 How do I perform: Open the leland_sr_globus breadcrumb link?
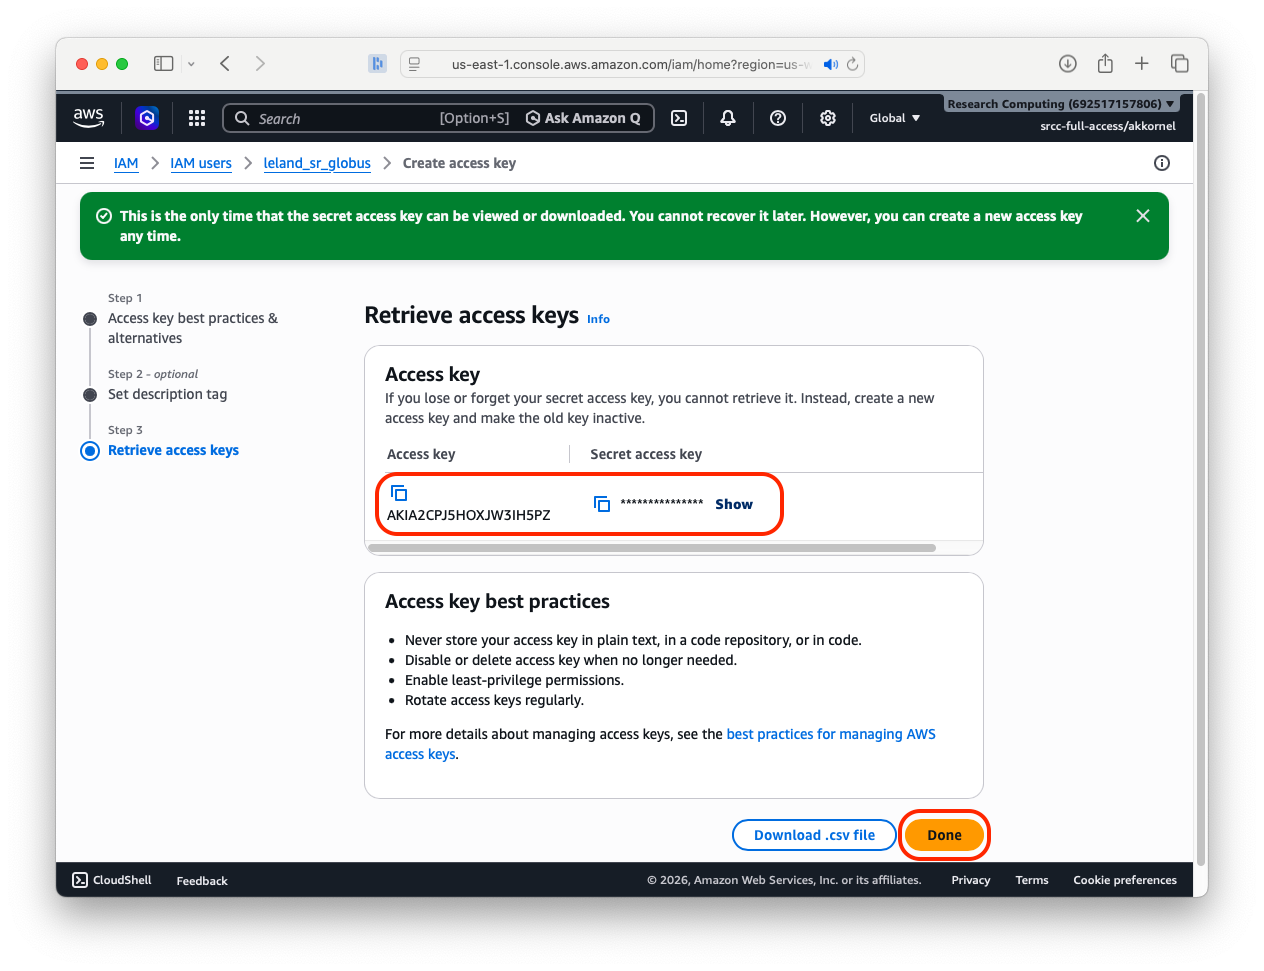tap(317, 163)
